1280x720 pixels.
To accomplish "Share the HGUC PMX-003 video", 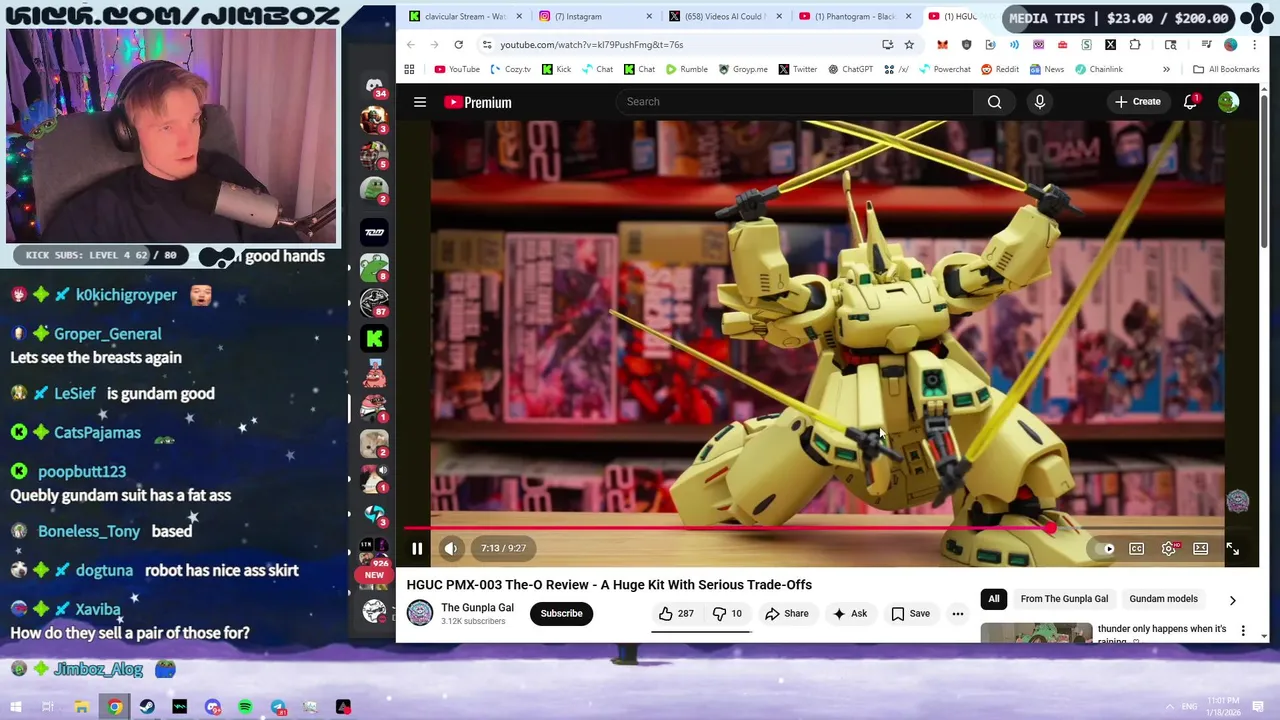I will (x=787, y=614).
